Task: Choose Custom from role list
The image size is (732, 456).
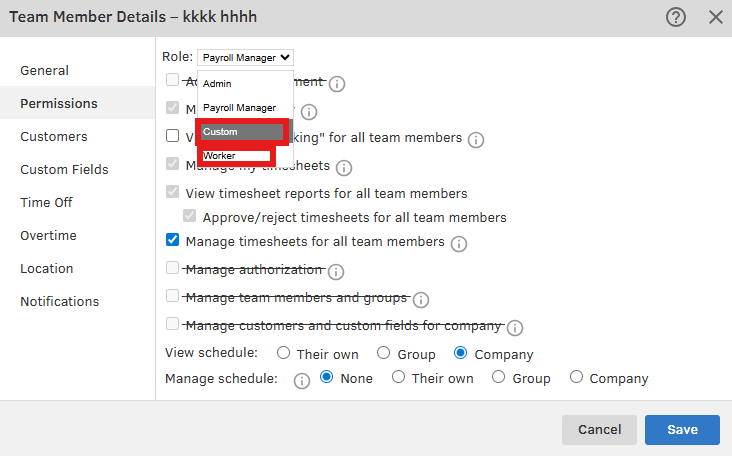Action: 243,132
